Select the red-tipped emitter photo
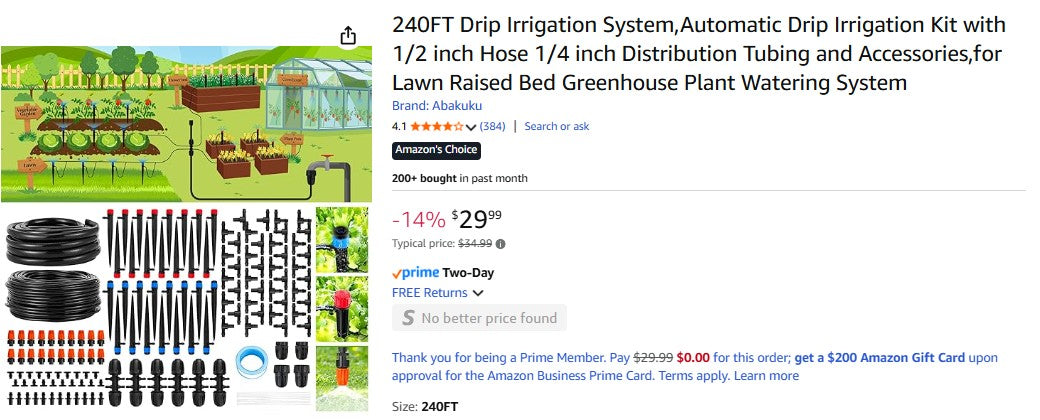The height and width of the screenshot is (420, 1040). coord(341,307)
